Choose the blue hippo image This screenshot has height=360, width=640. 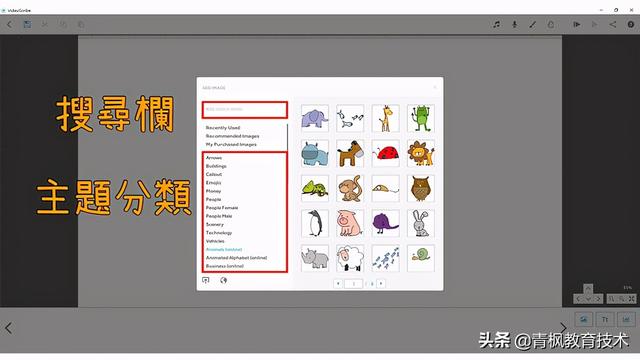[x=315, y=153]
